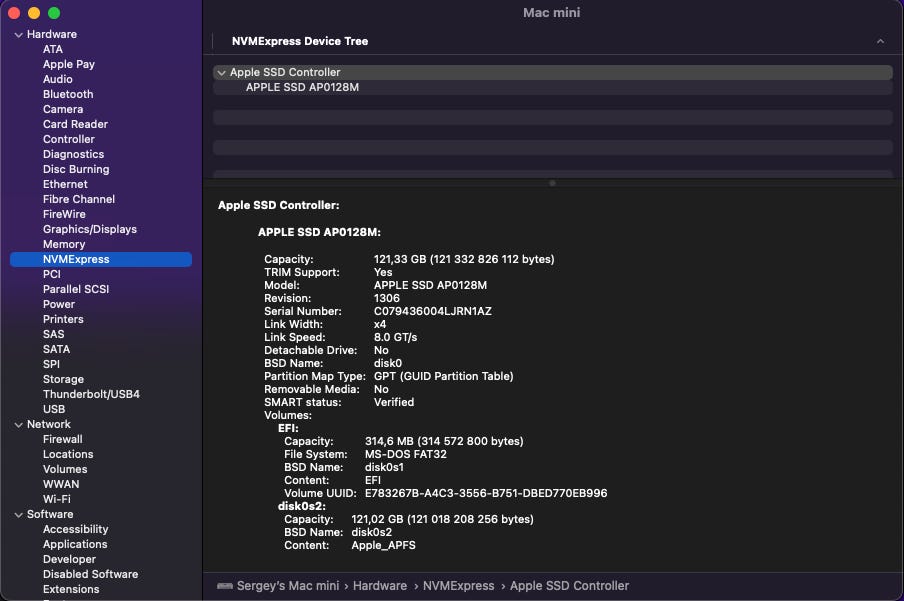
Task: Click the Mac mini icon in path bar
Action: 224,586
